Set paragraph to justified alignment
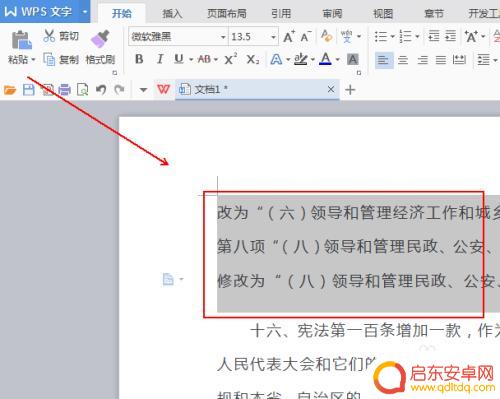The width and height of the screenshot is (500, 399). click(x=441, y=60)
